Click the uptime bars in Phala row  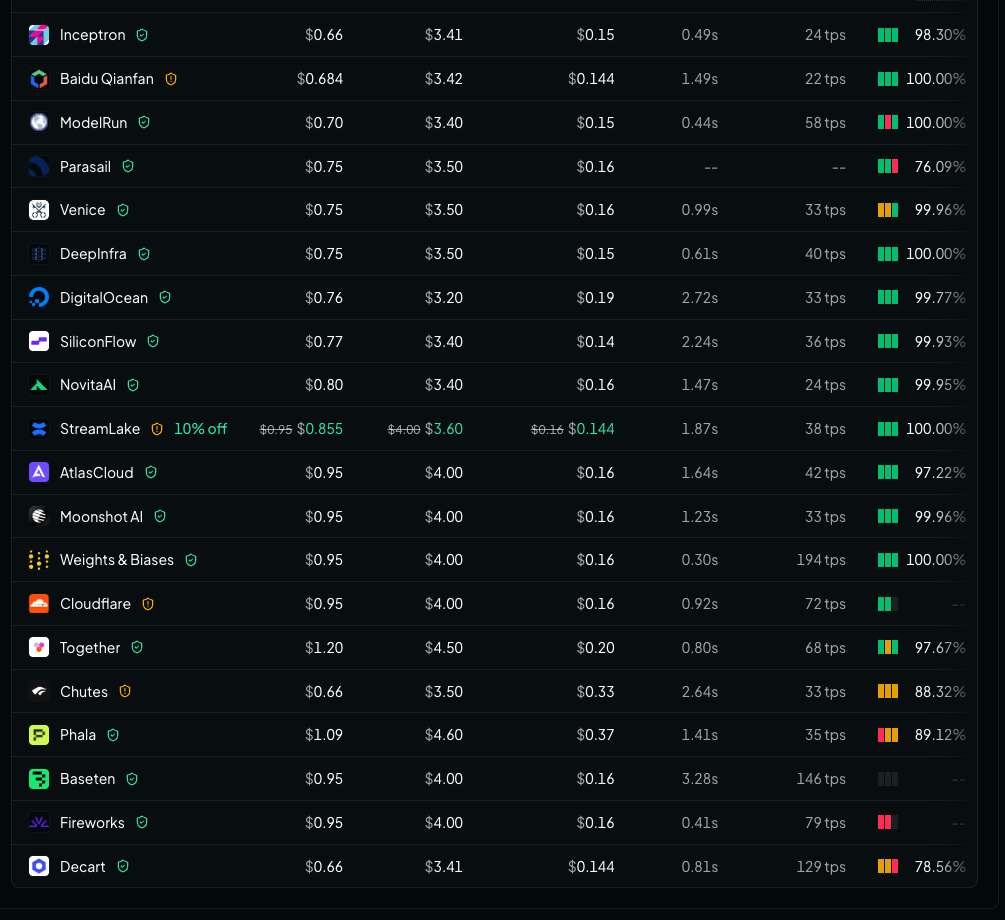pos(888,735)
